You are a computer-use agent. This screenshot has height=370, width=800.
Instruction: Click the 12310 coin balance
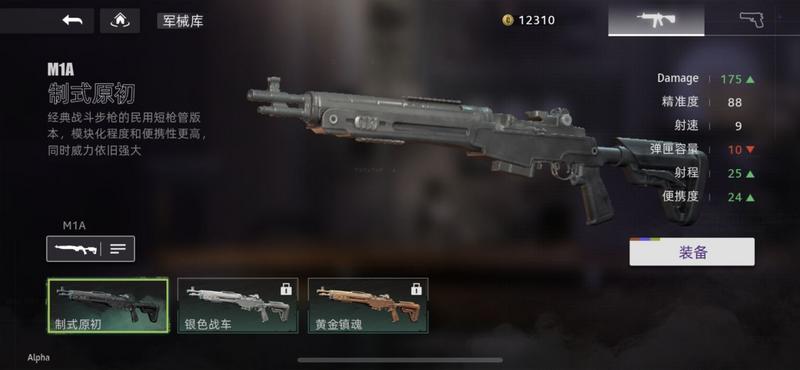pyautogui.click(x=537, y=20)
